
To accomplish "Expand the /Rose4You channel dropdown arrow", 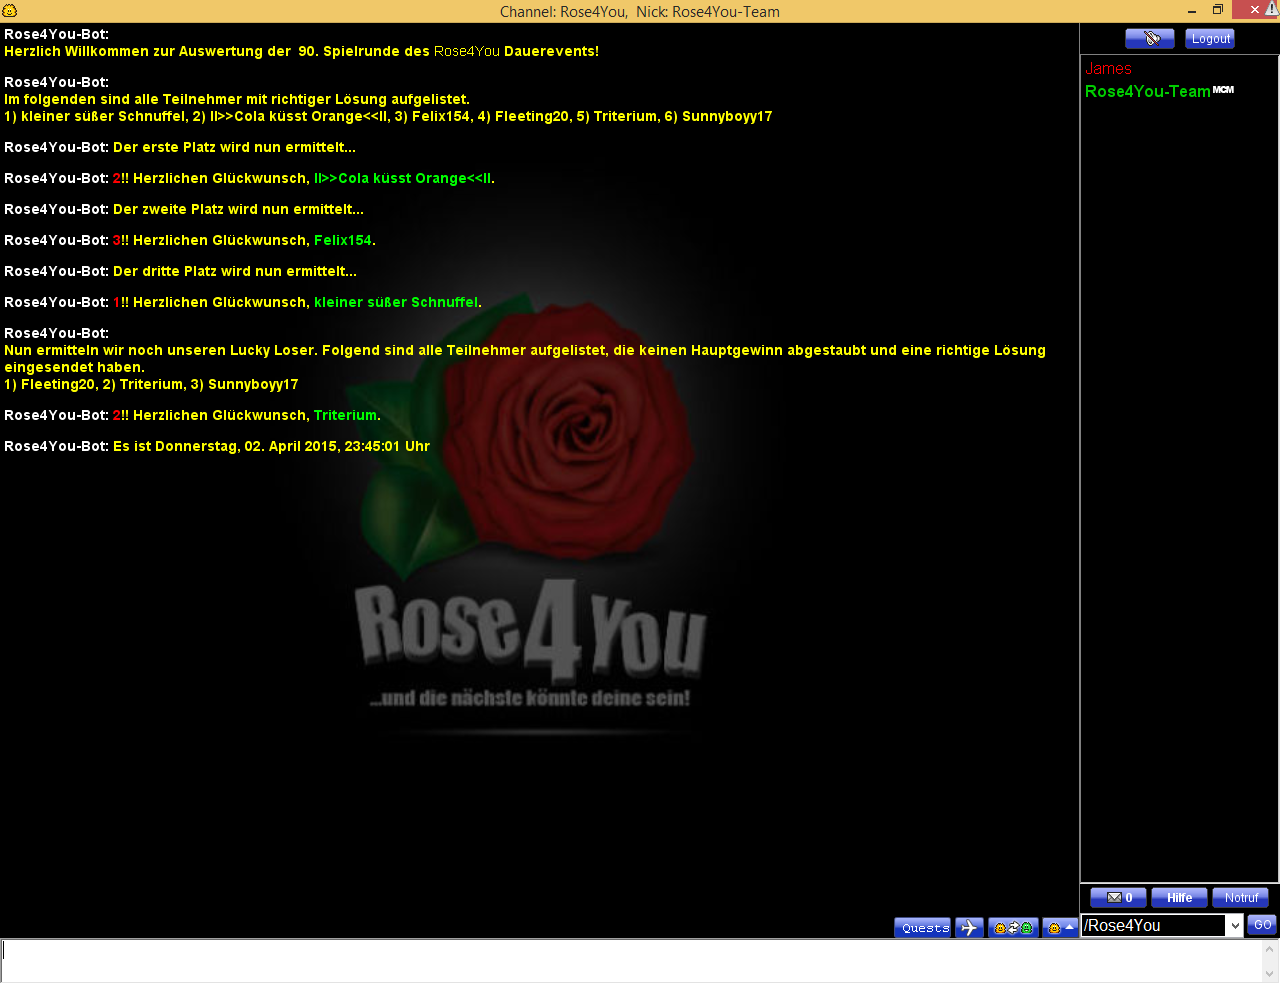I will coord(1235,926).
